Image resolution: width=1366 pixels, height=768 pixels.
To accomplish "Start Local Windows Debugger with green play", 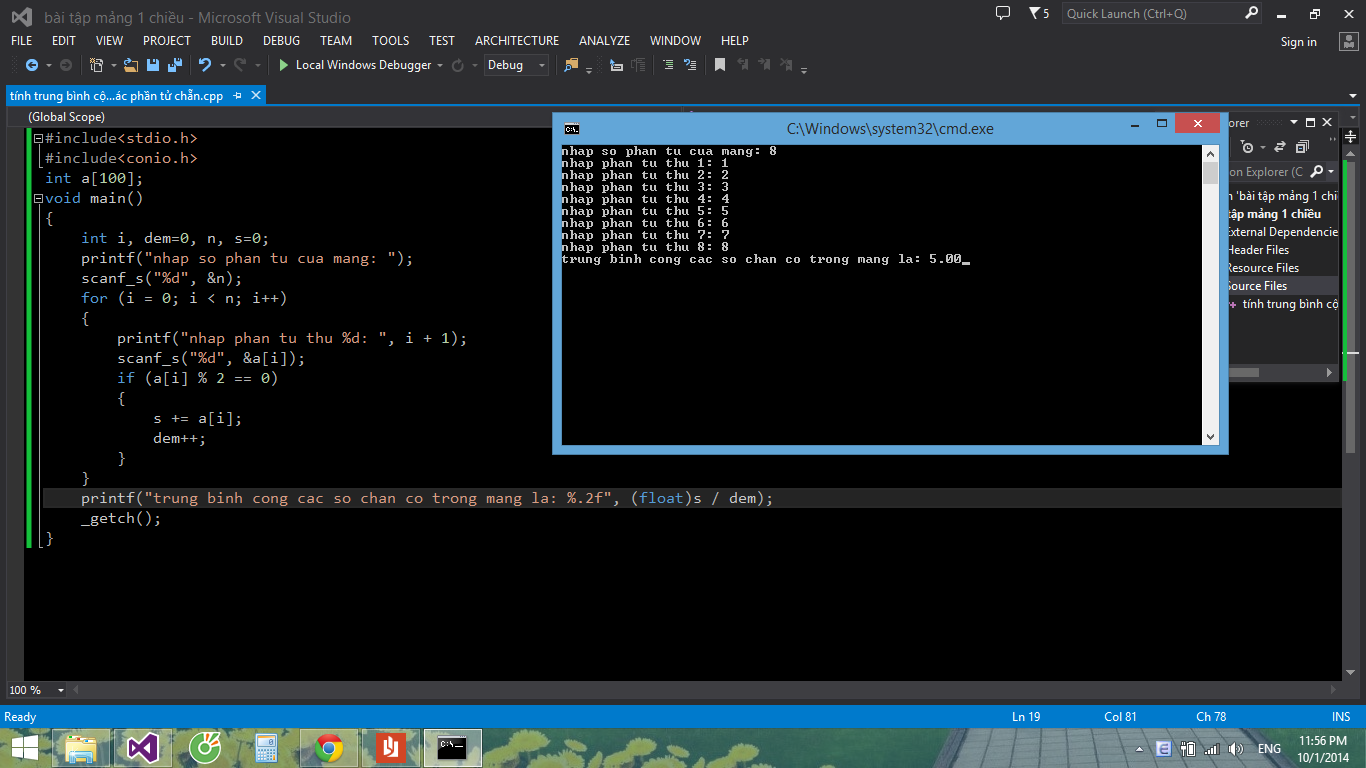I will click(284, 65).
